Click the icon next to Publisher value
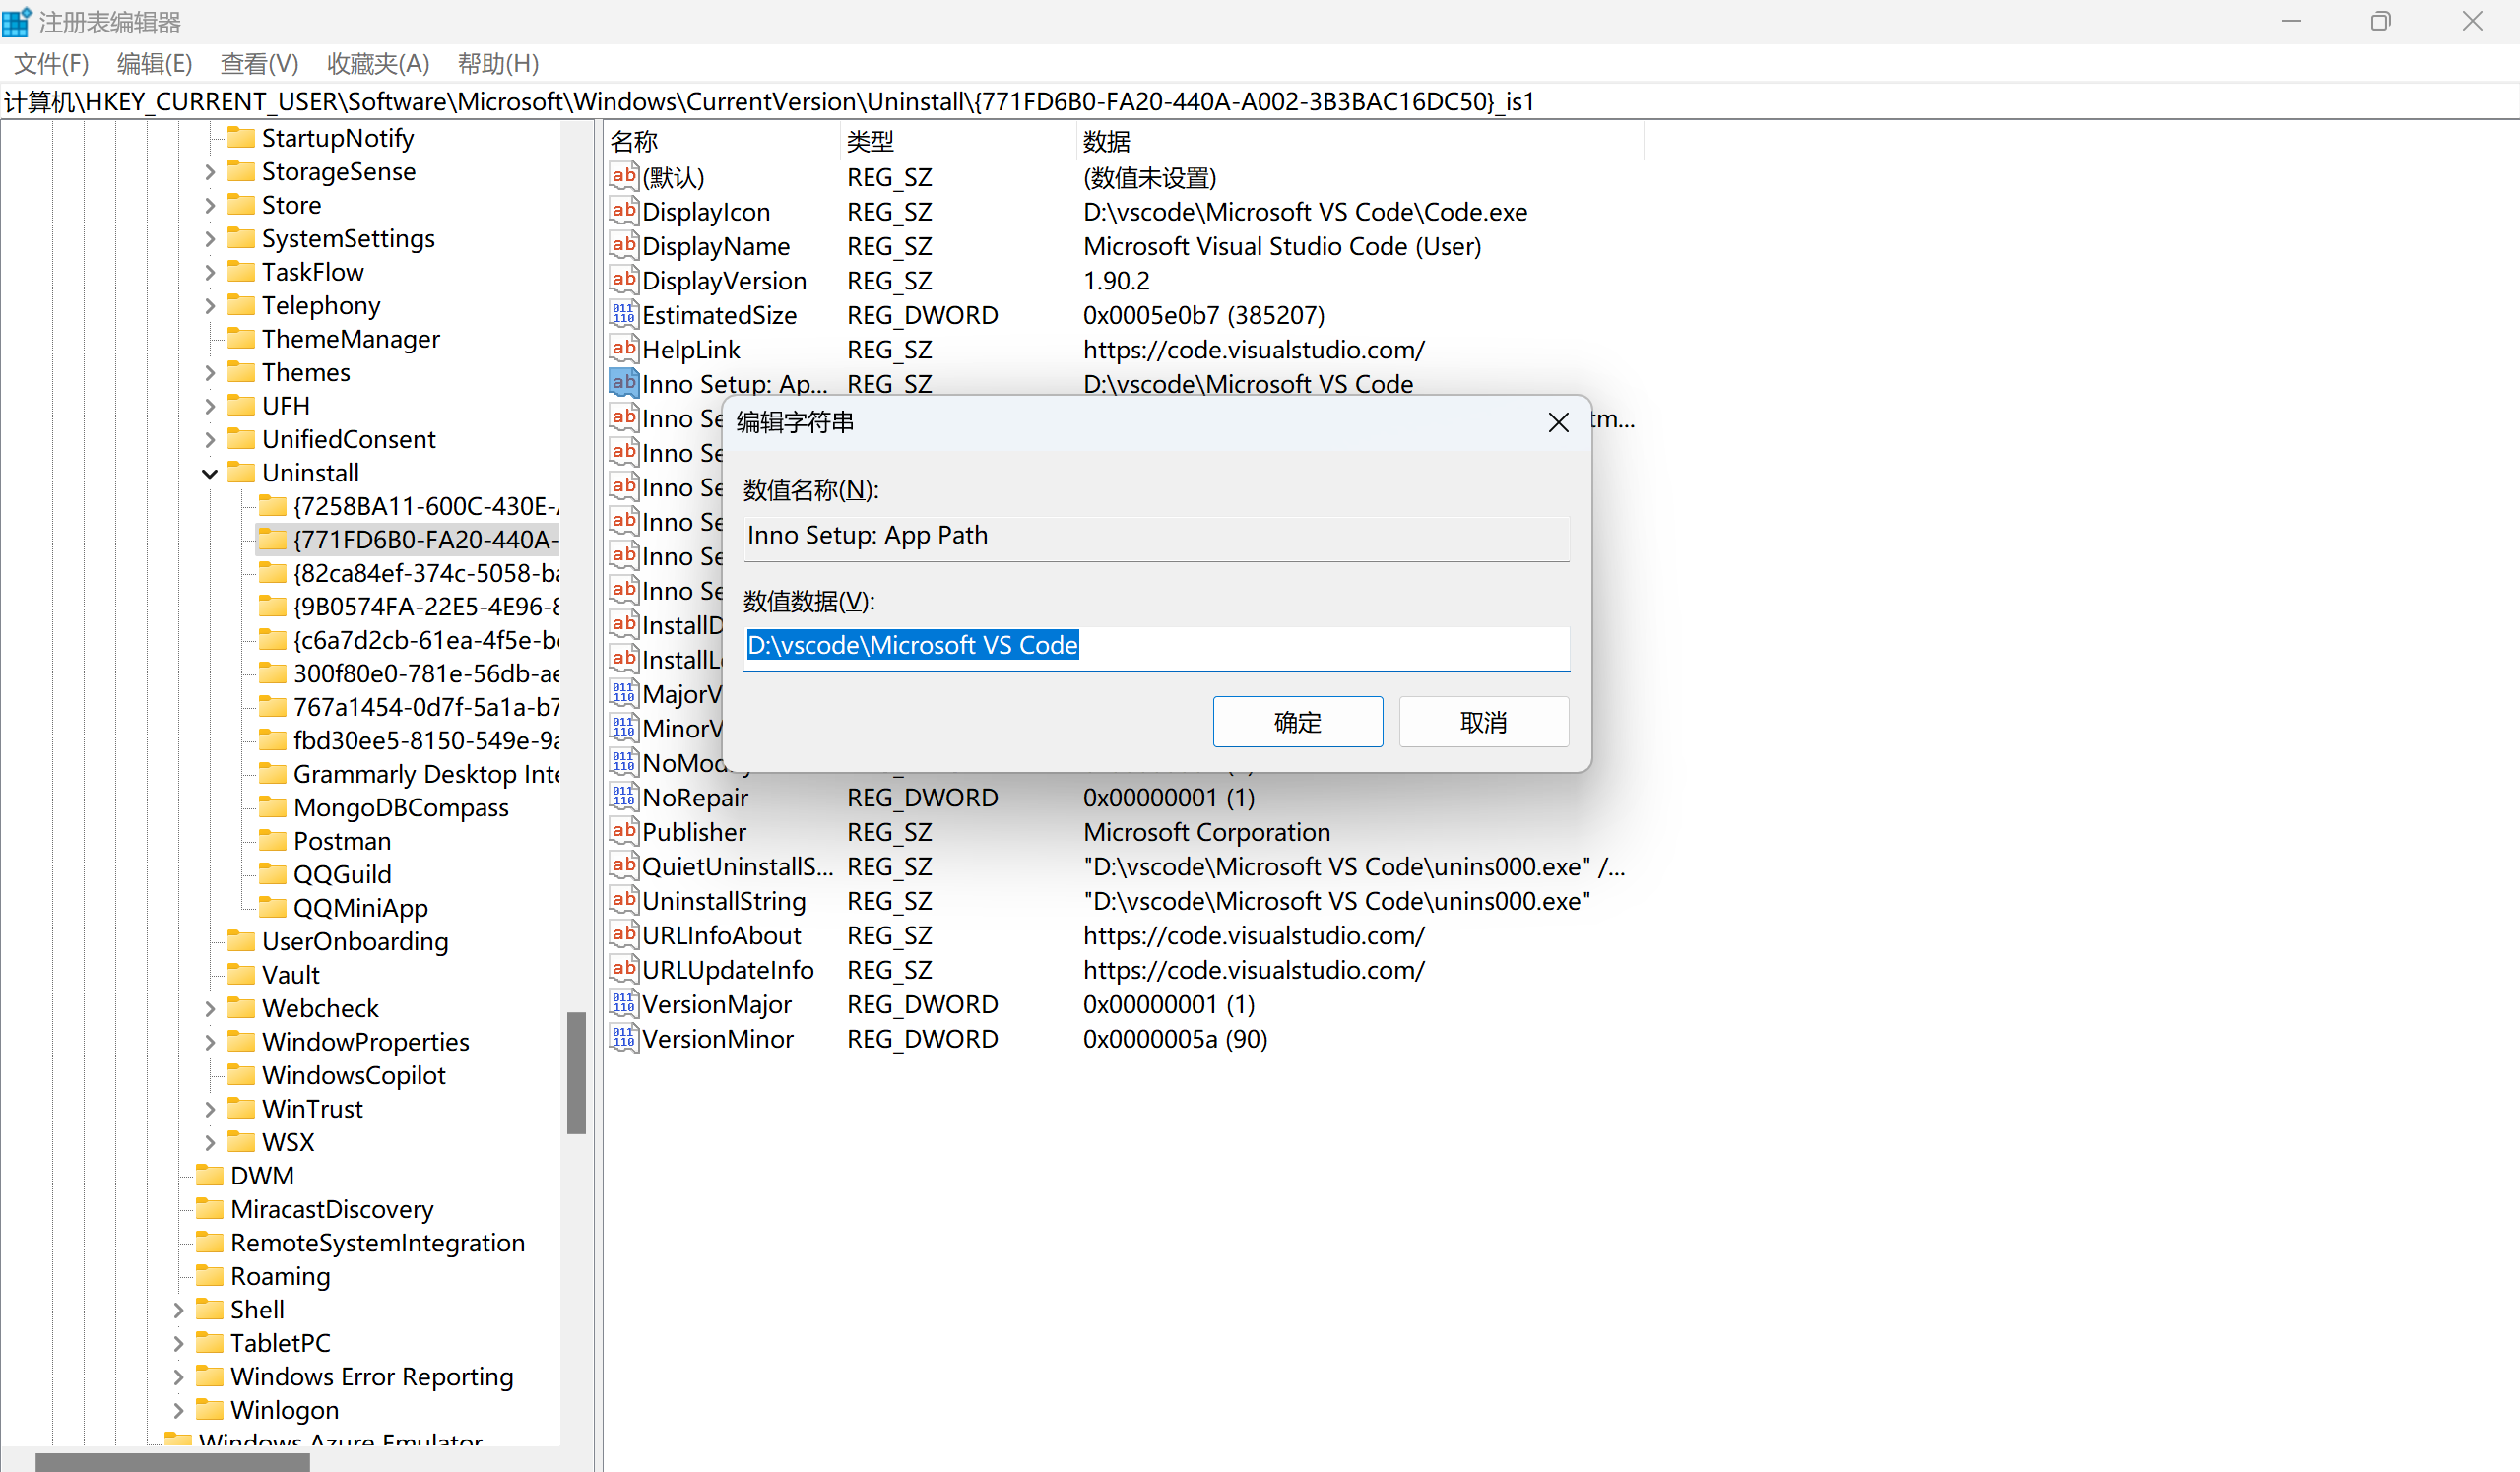Screen dimensions: 2520x1472 [x=624, y=831]
